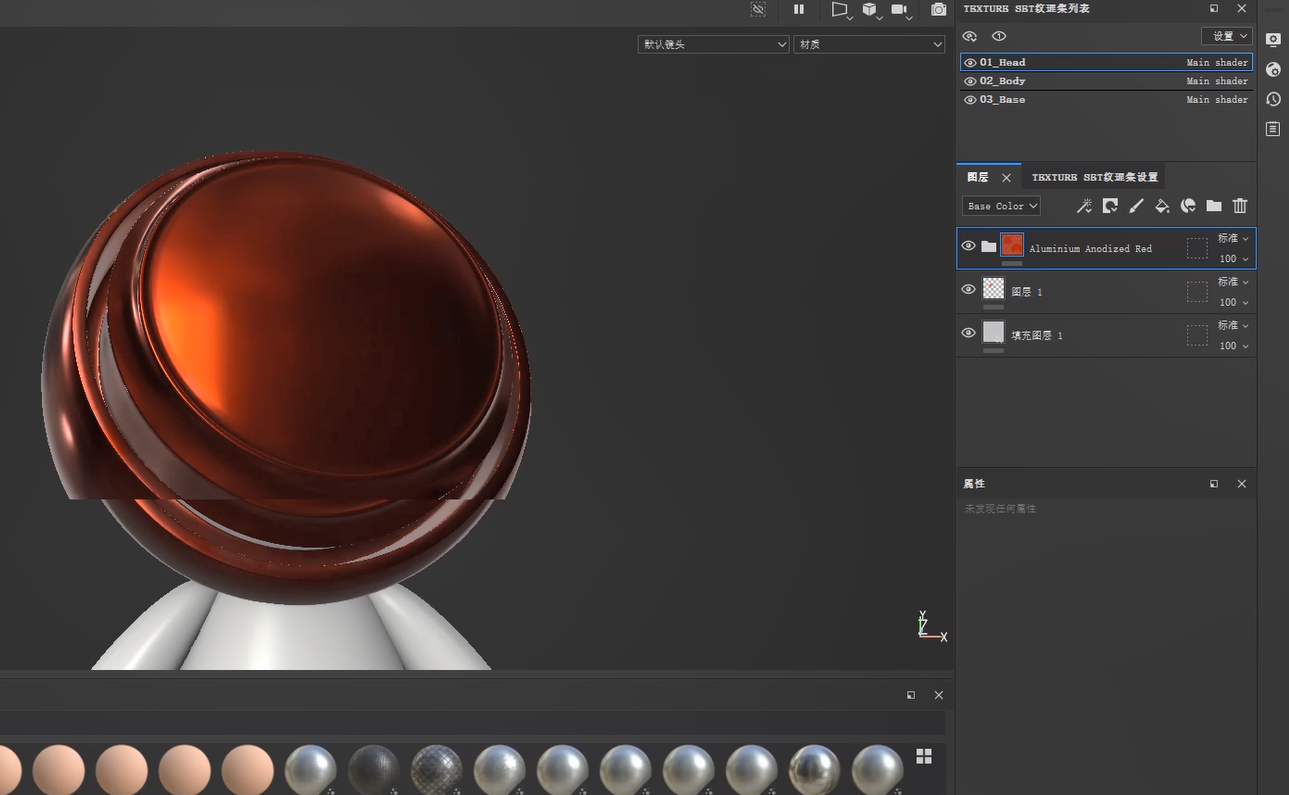
Task: Select the 03_Base texture set
Action: 1002,100
